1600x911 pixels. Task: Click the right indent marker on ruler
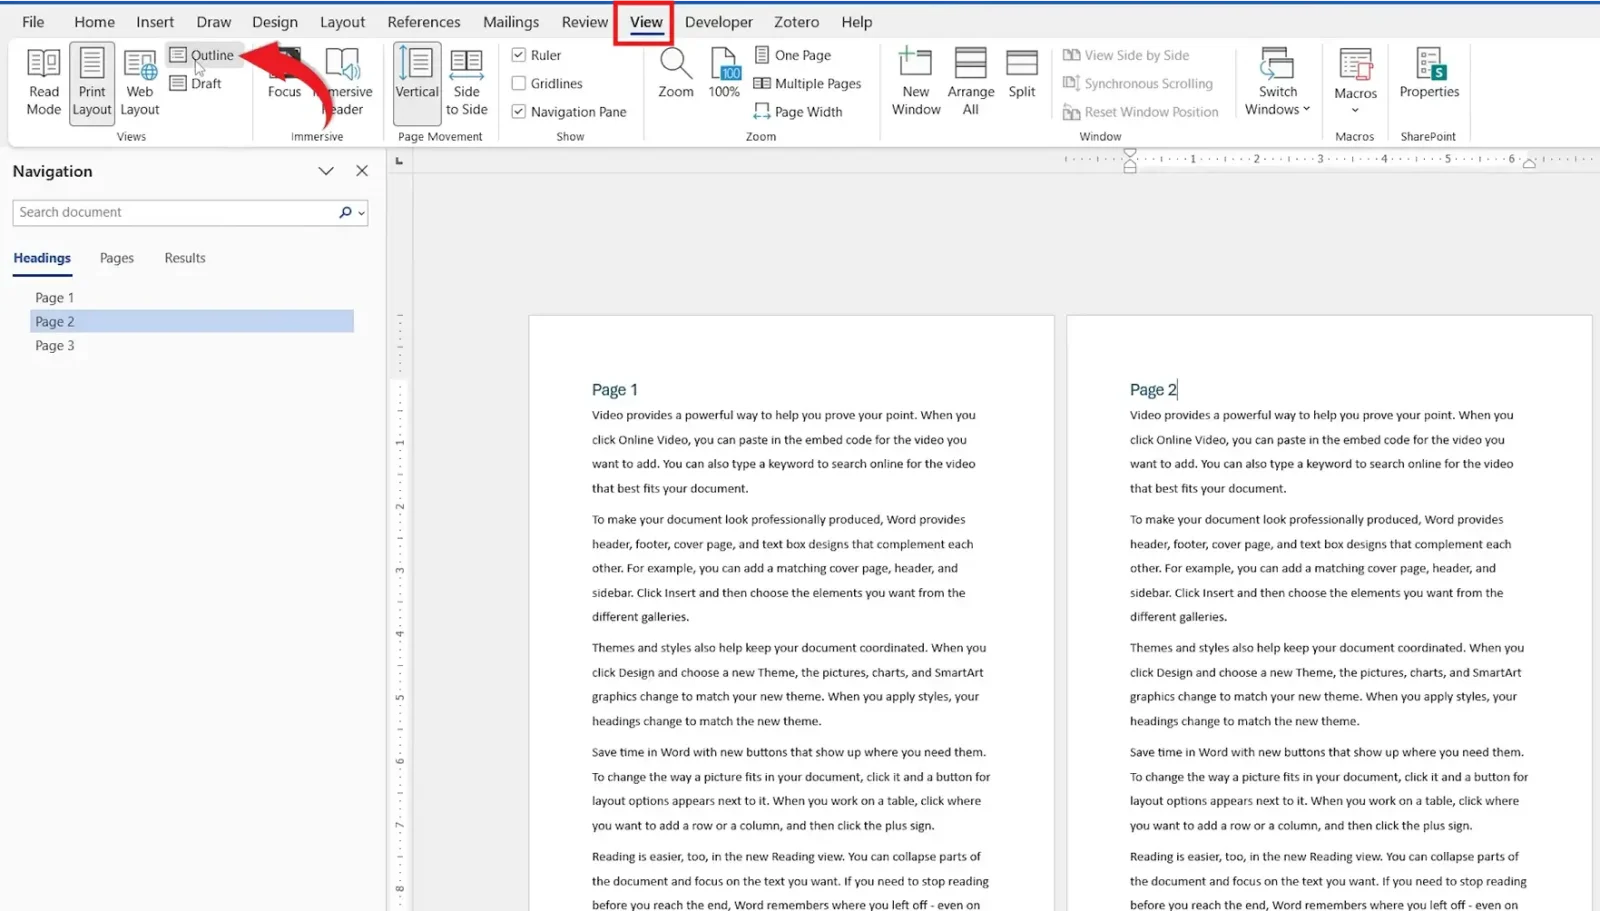pyautogui.click(x=1529, y=164)
